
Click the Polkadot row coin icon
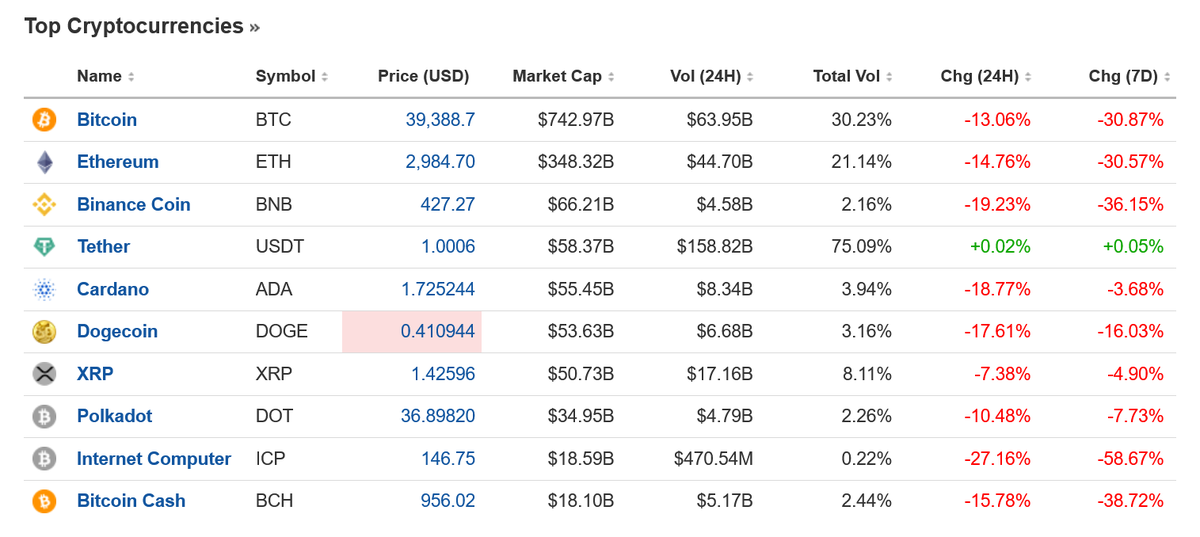pyautogui.click(x=44, y=416)
